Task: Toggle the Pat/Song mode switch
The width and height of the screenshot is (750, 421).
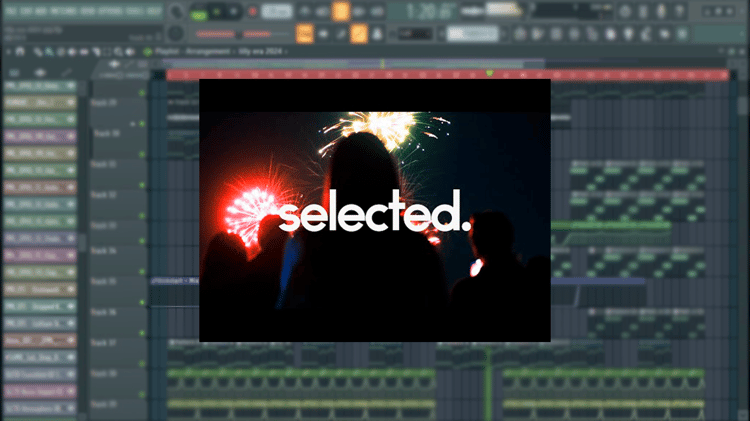Action: (199, 11)
